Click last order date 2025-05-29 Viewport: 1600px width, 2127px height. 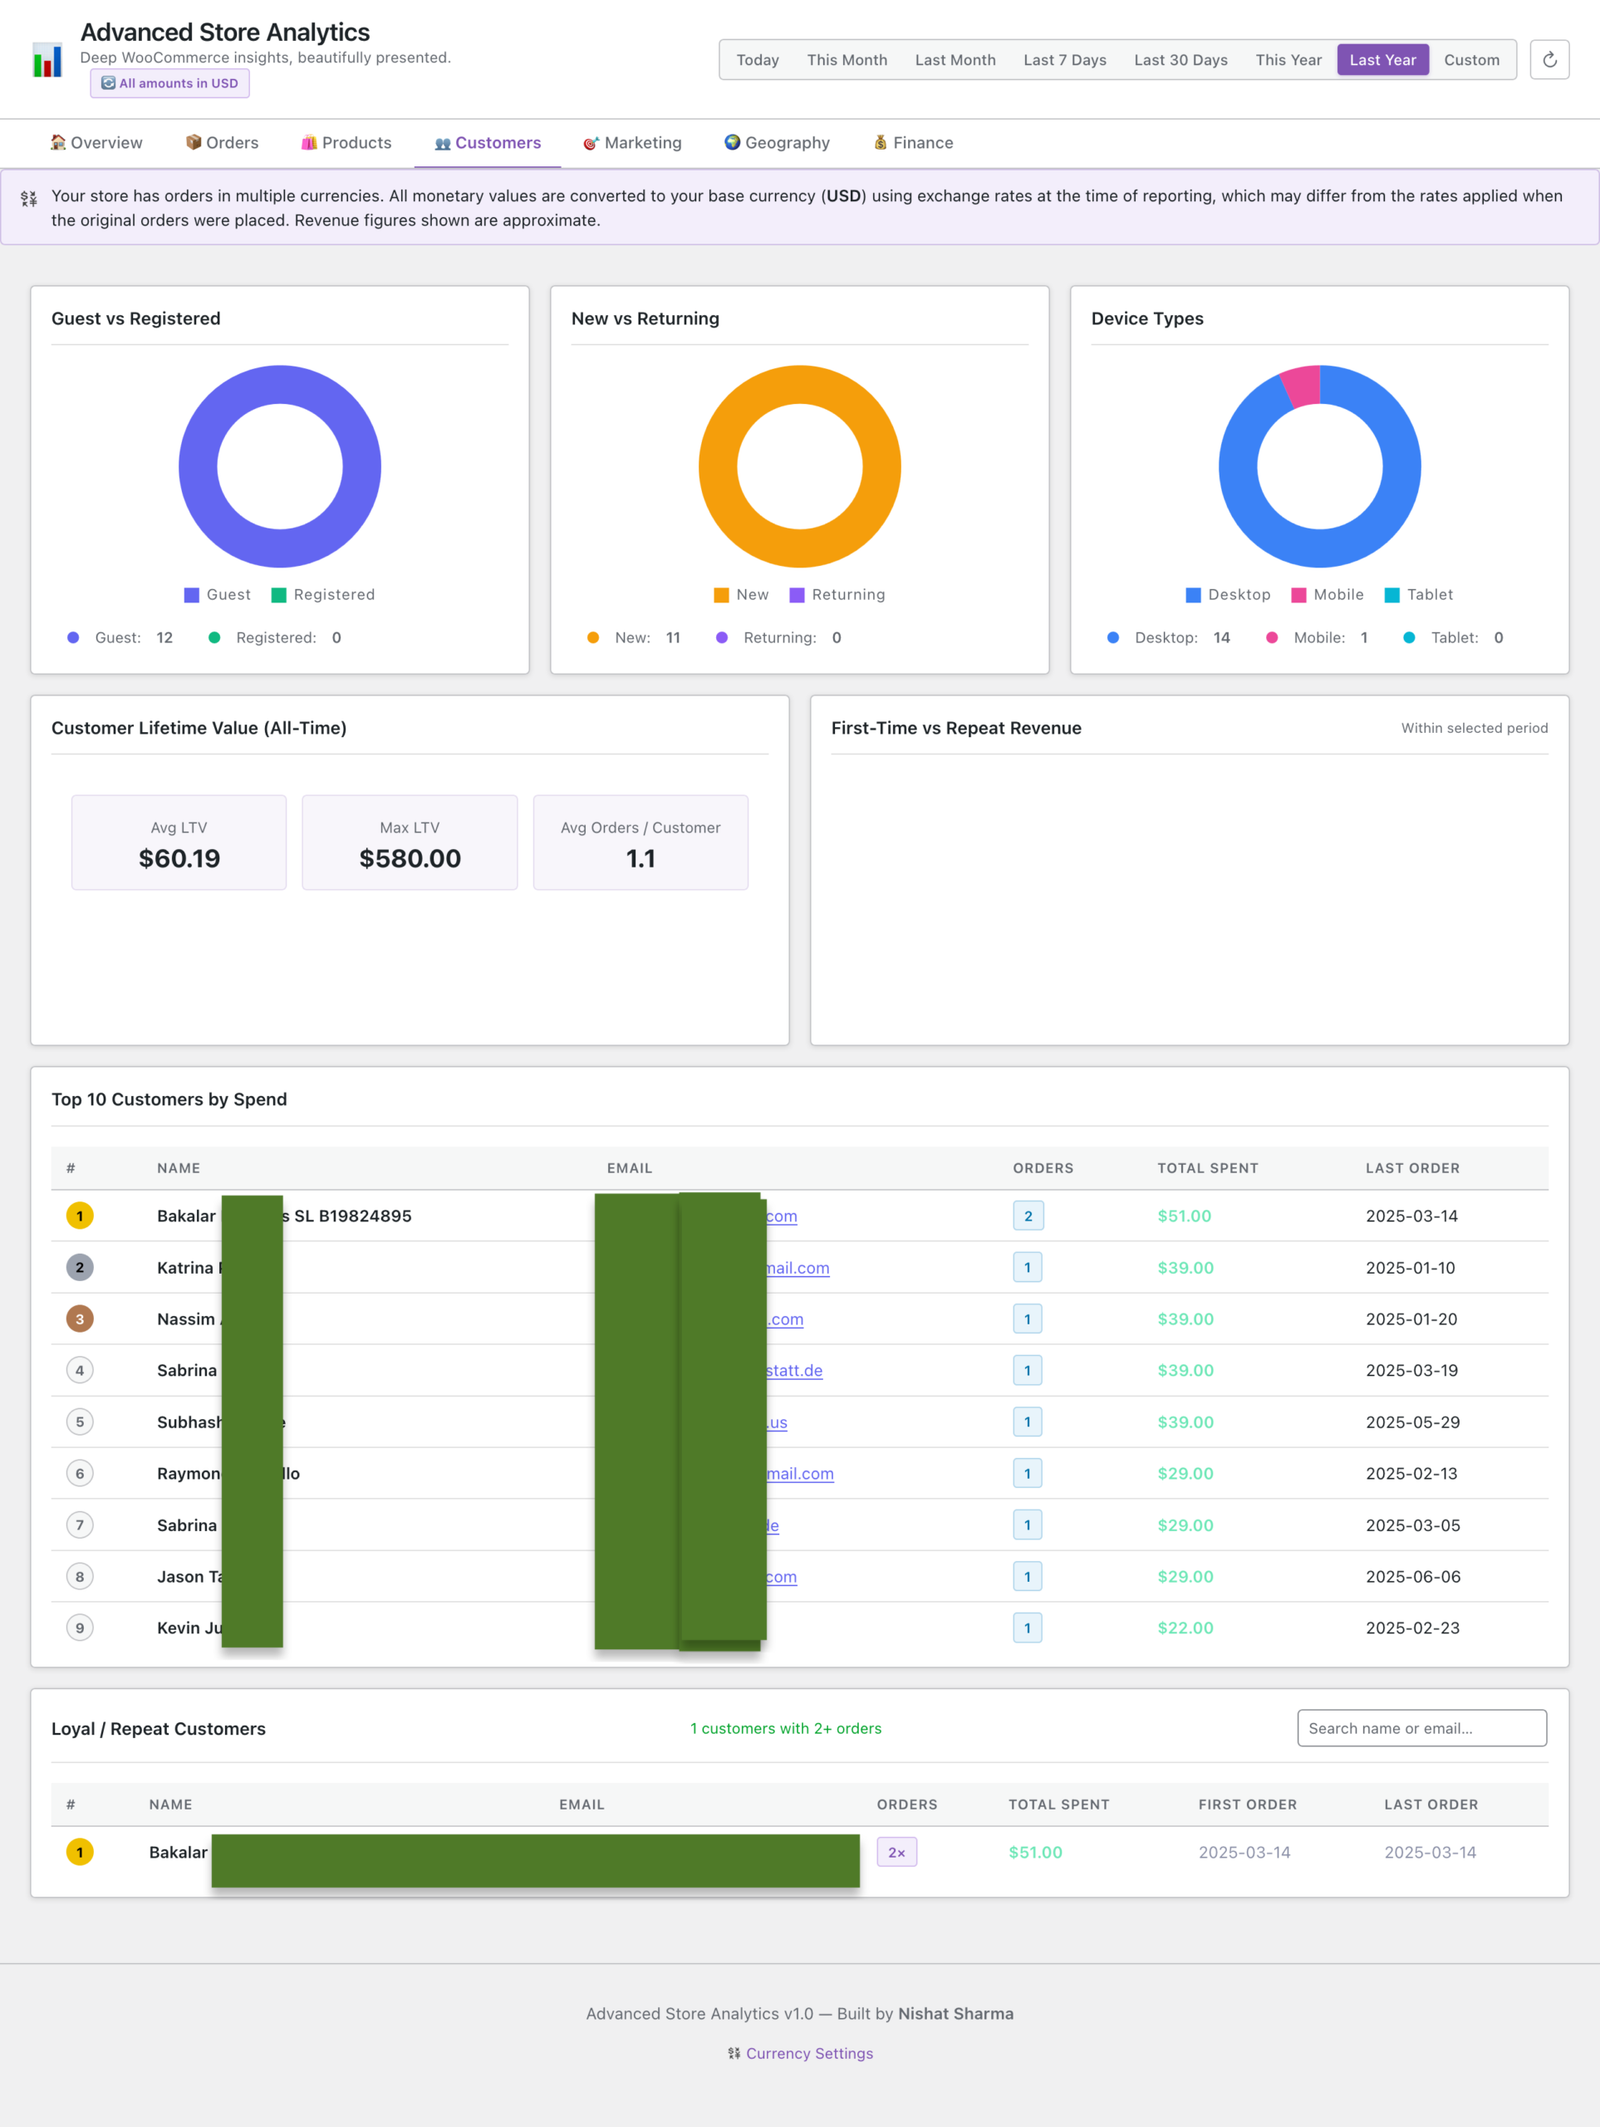1413,1422
